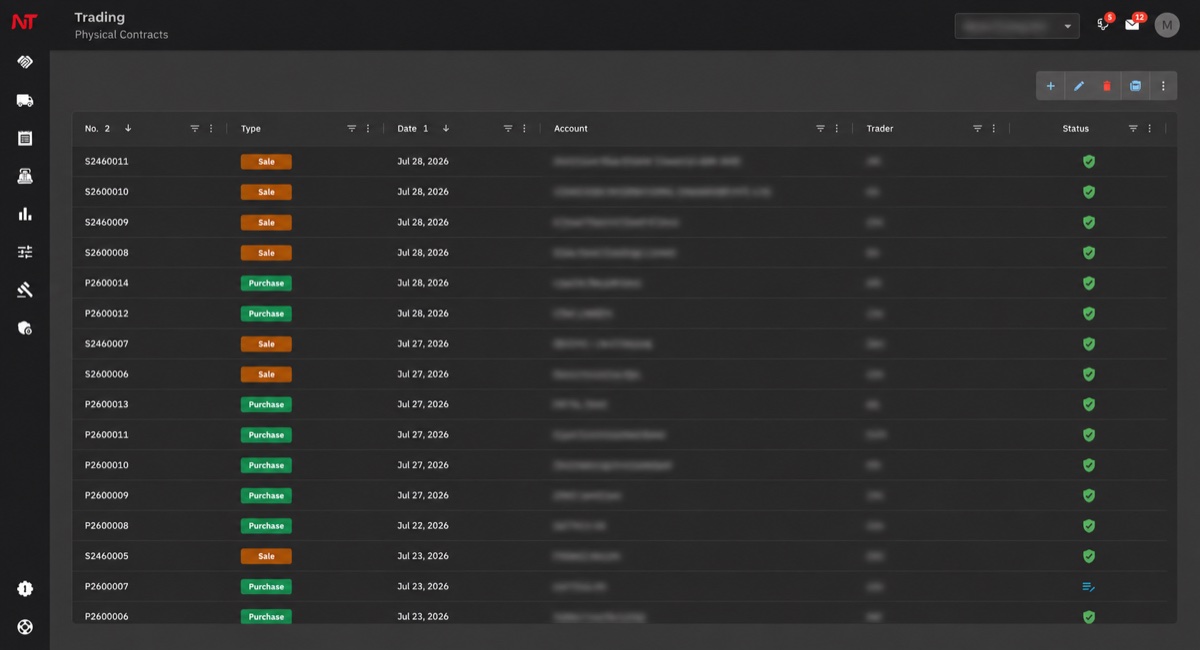Viewport: 1200px width, 650px height.
Task: Click the Sale tag on row S2460005
Action: coord(266,556)
